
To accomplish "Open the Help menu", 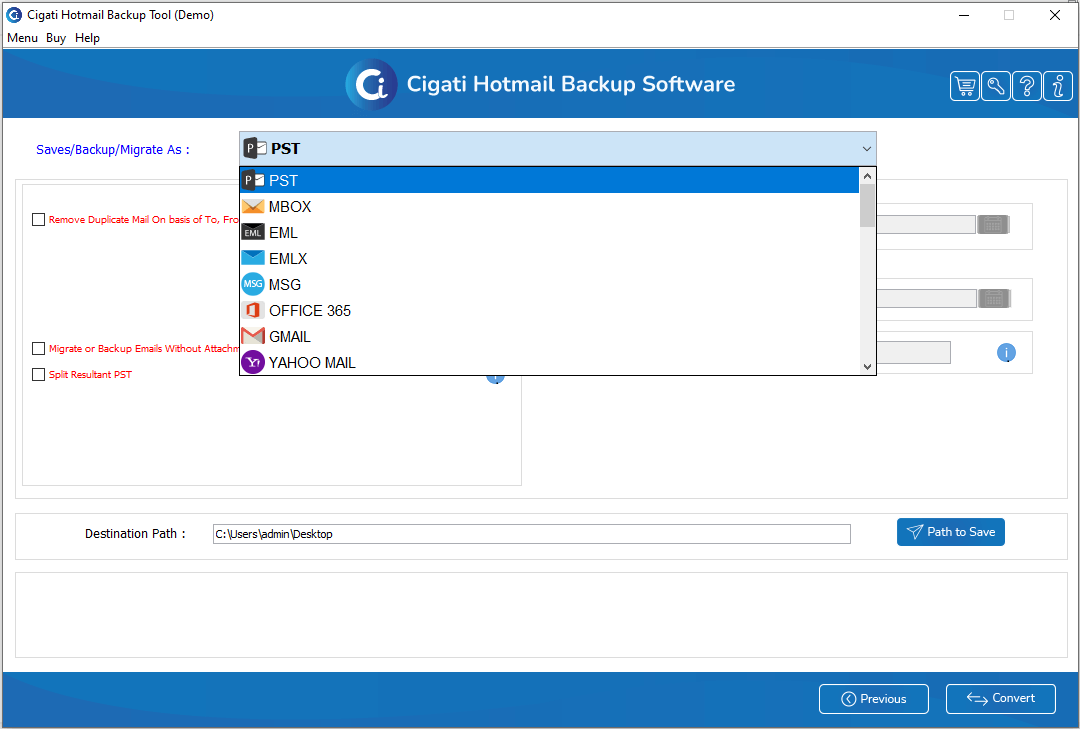I will click(87, 38).
